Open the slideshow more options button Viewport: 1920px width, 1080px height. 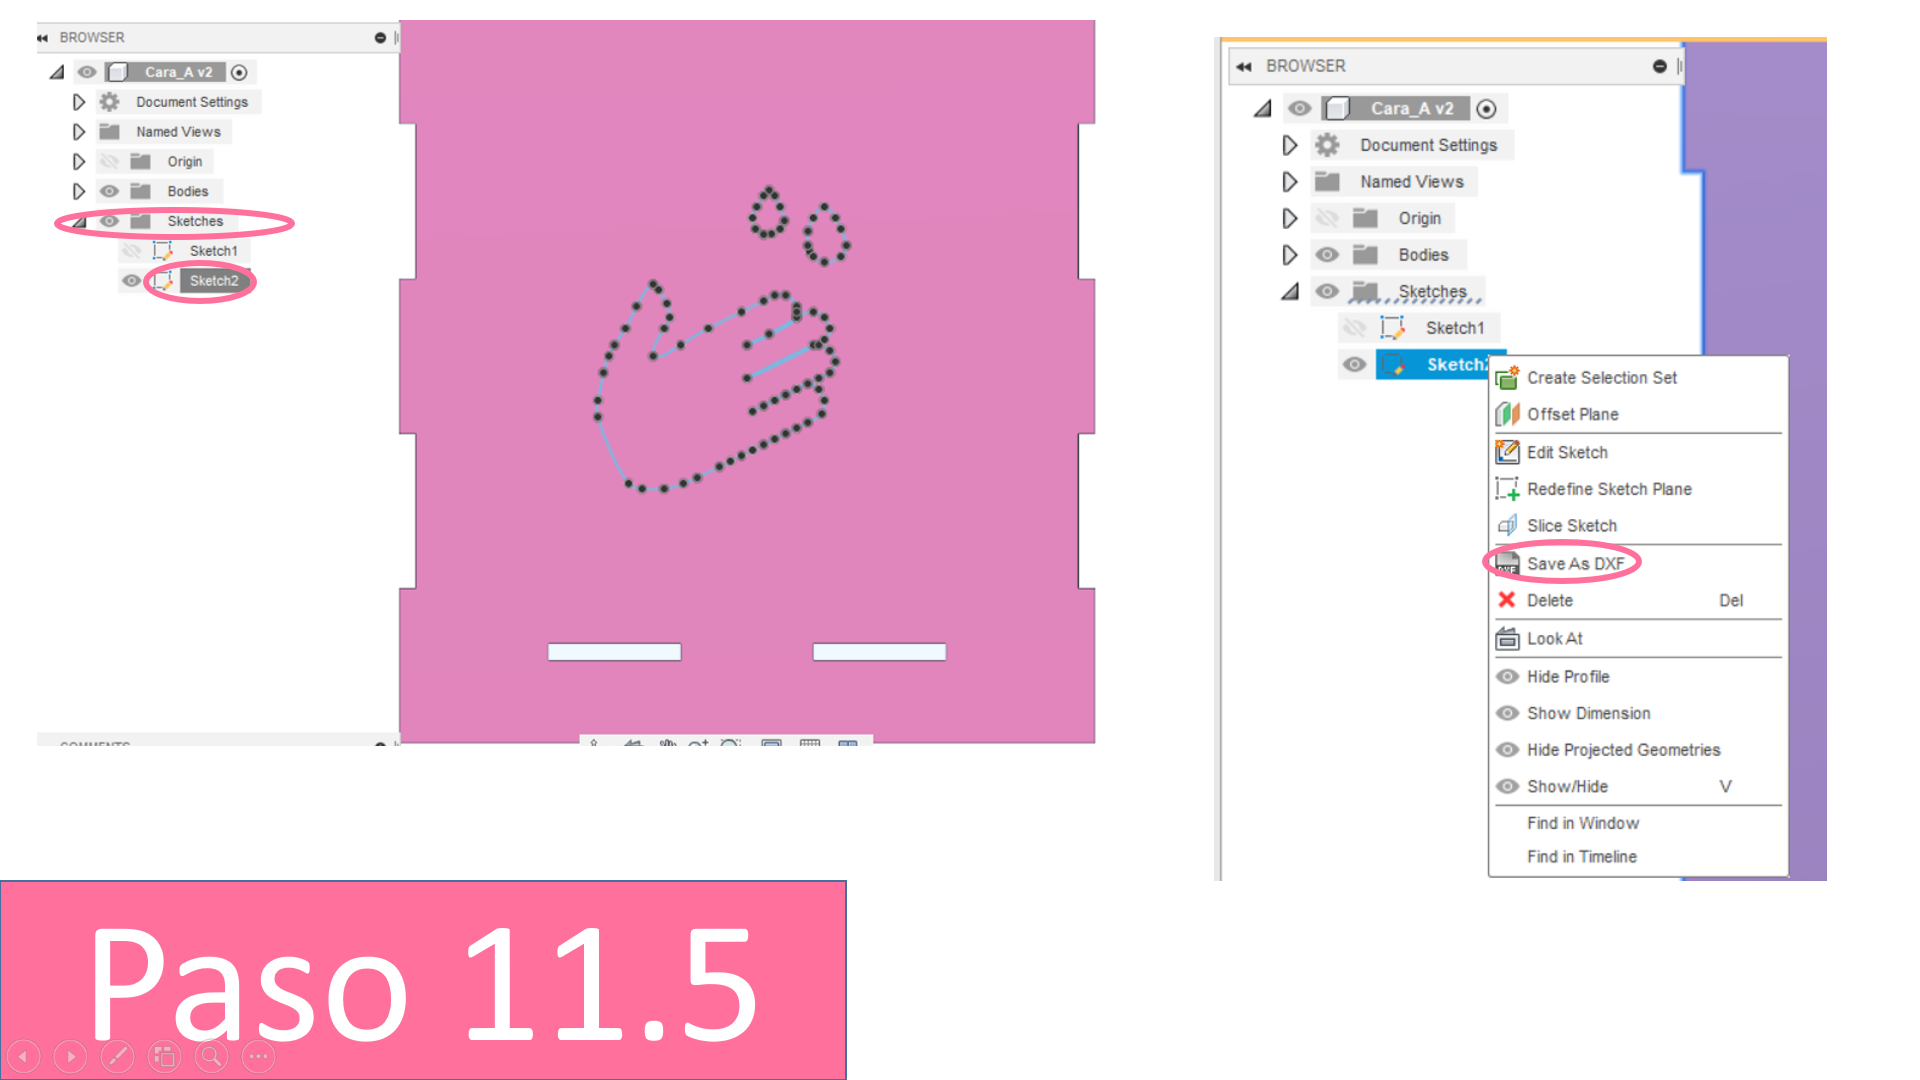tap(258, 1056)
